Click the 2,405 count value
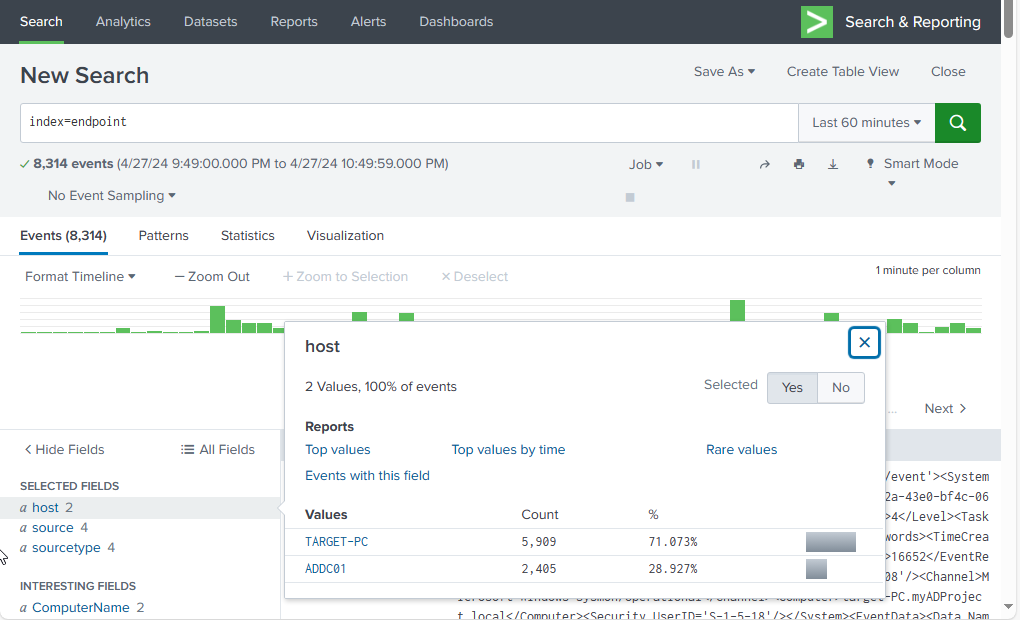Image resolution: width=1020 pixels, height=620 pixels. click(539, 569)
